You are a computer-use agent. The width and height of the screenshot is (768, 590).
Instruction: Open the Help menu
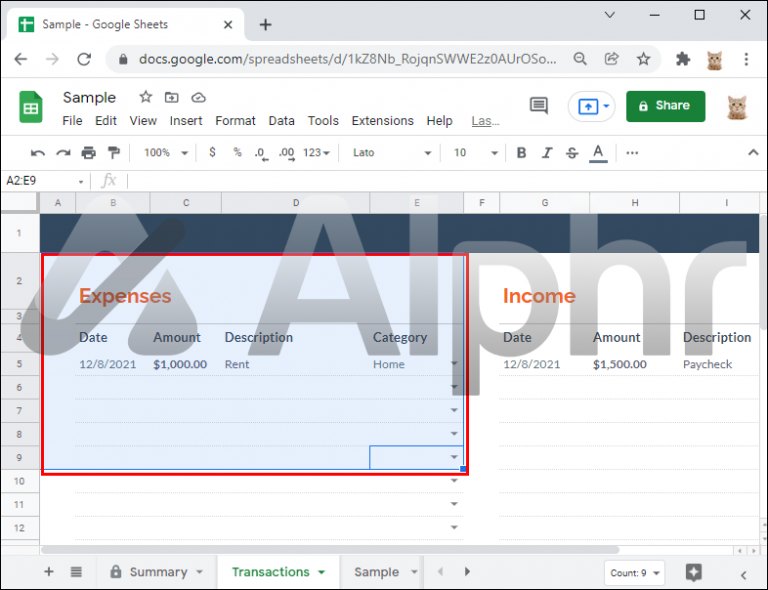pos(439,121)
